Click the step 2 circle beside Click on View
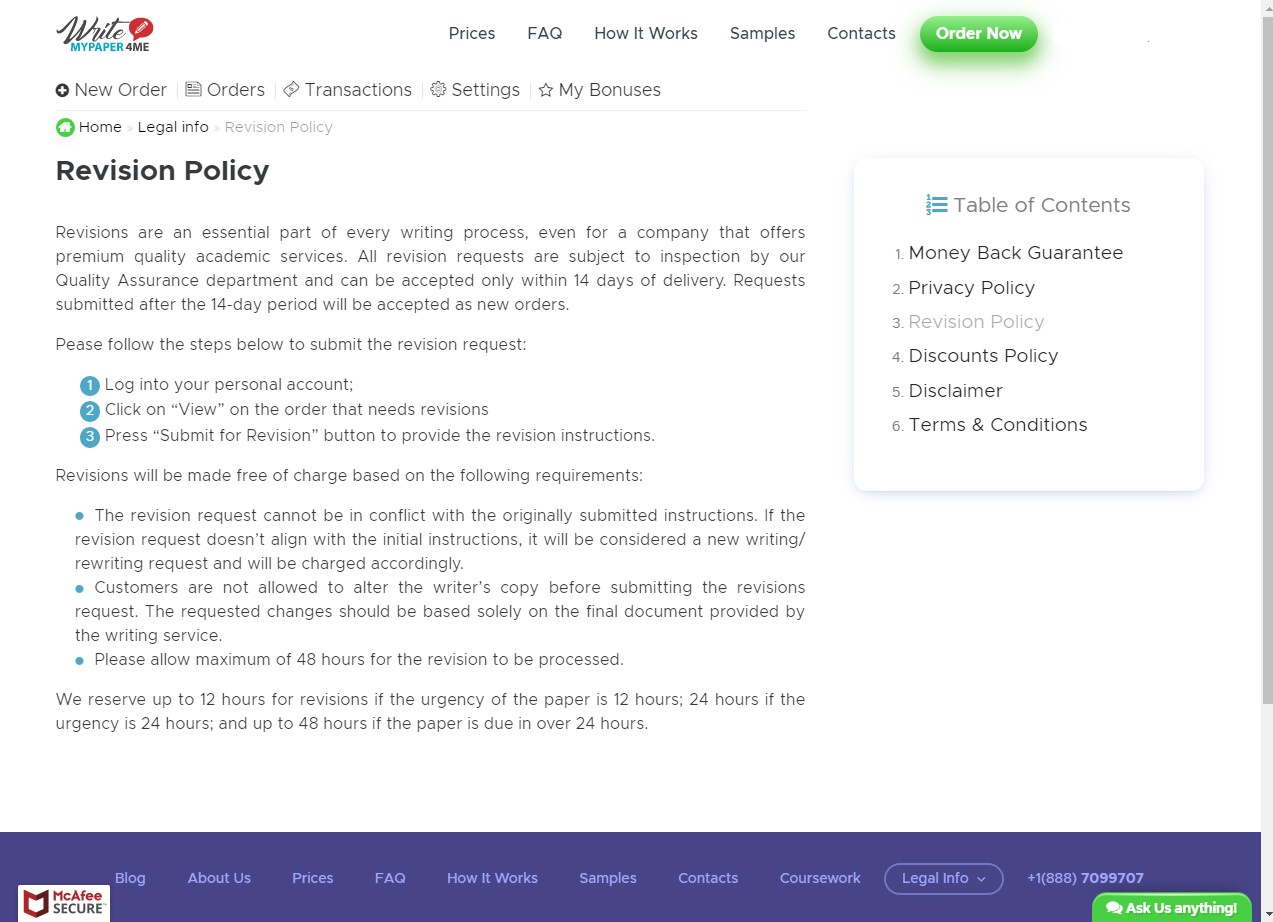 coord(90,411)
